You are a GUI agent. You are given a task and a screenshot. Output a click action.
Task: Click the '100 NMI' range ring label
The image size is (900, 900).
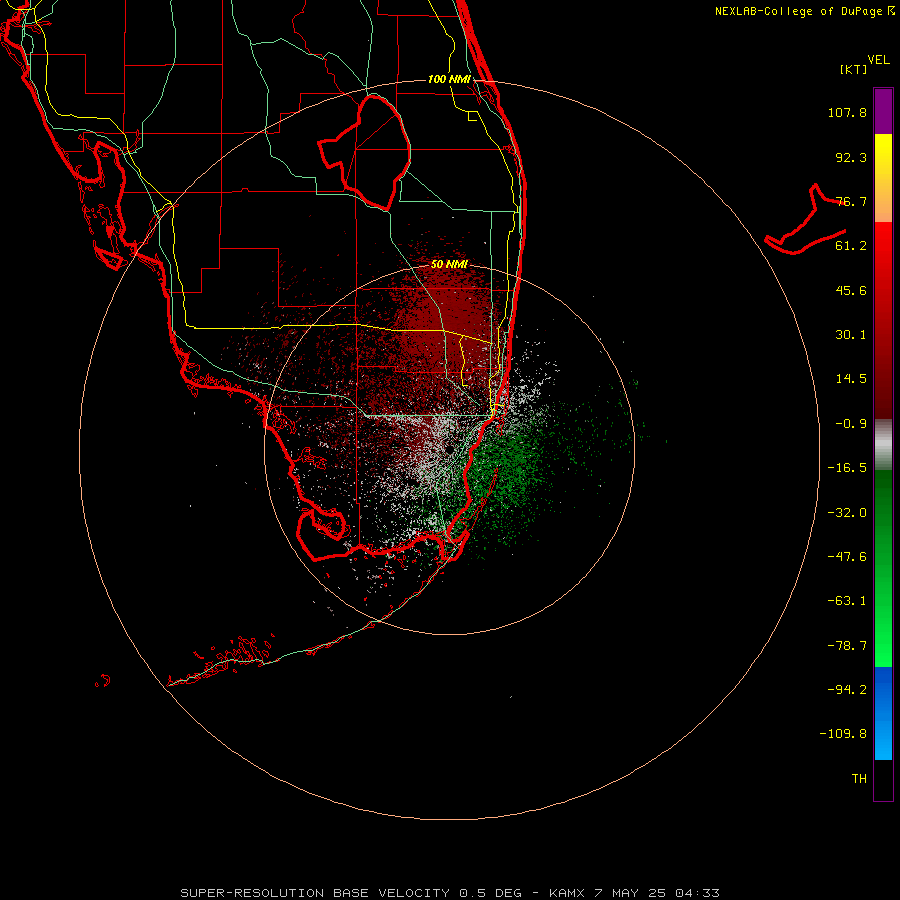(x=449, y=79)
